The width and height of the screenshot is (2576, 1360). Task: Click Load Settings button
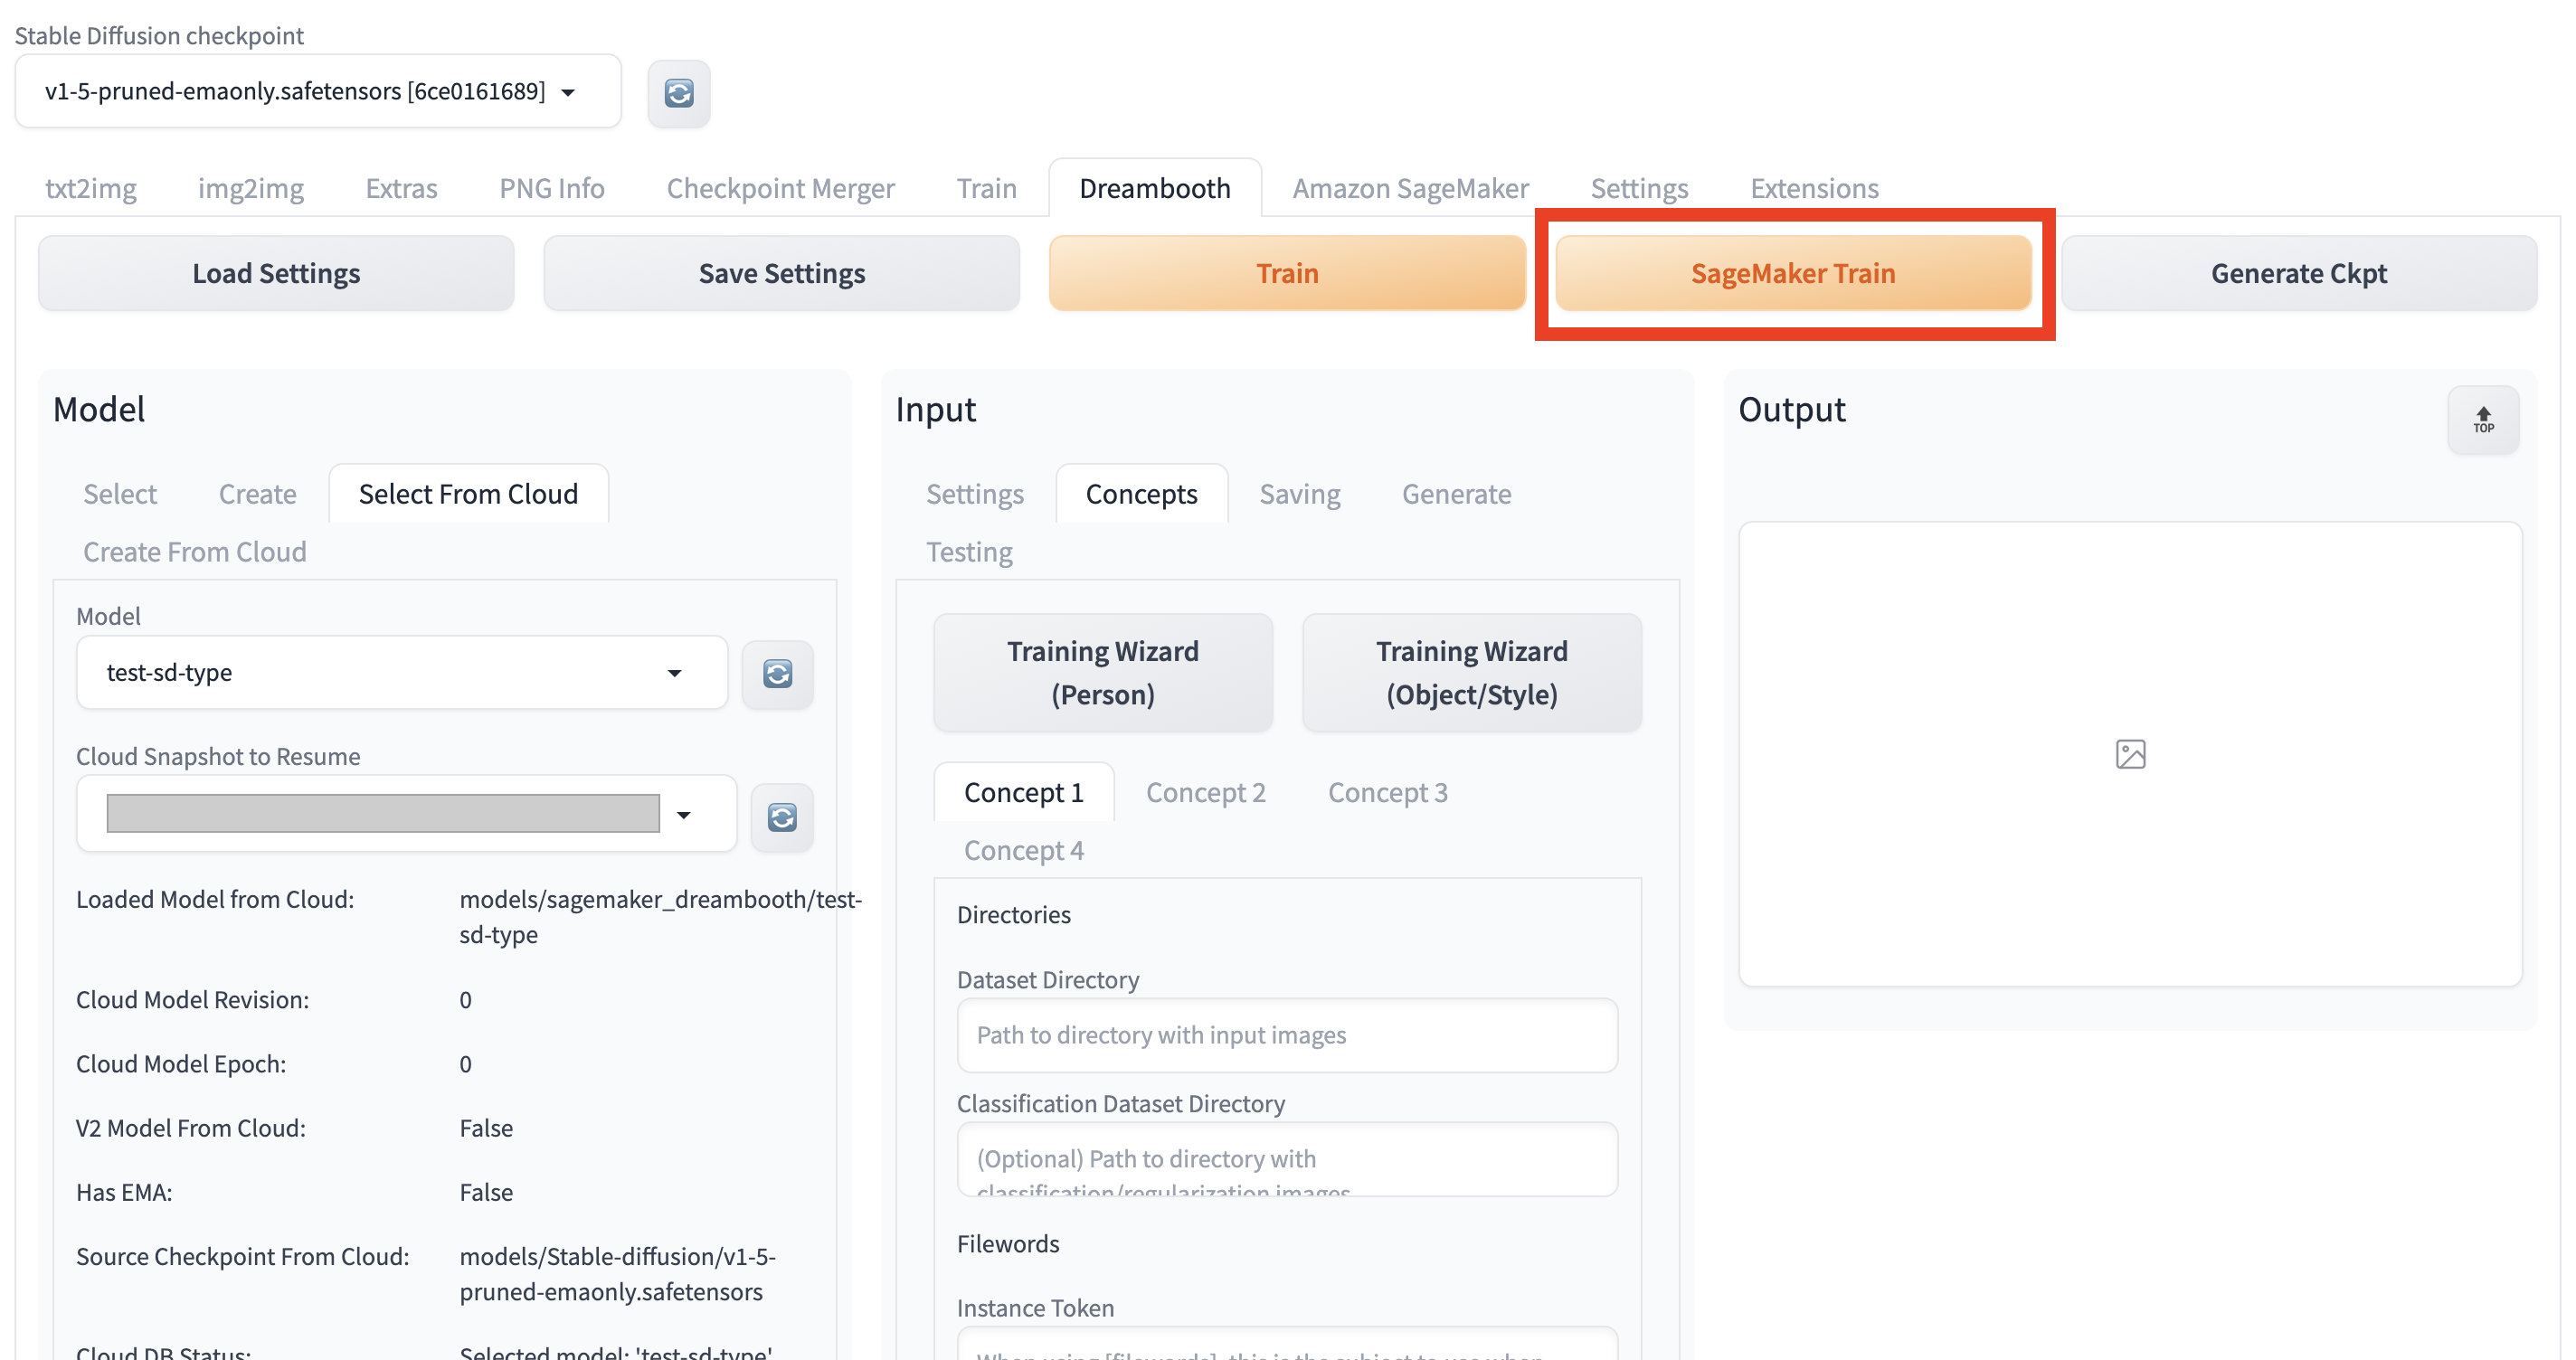276,273
